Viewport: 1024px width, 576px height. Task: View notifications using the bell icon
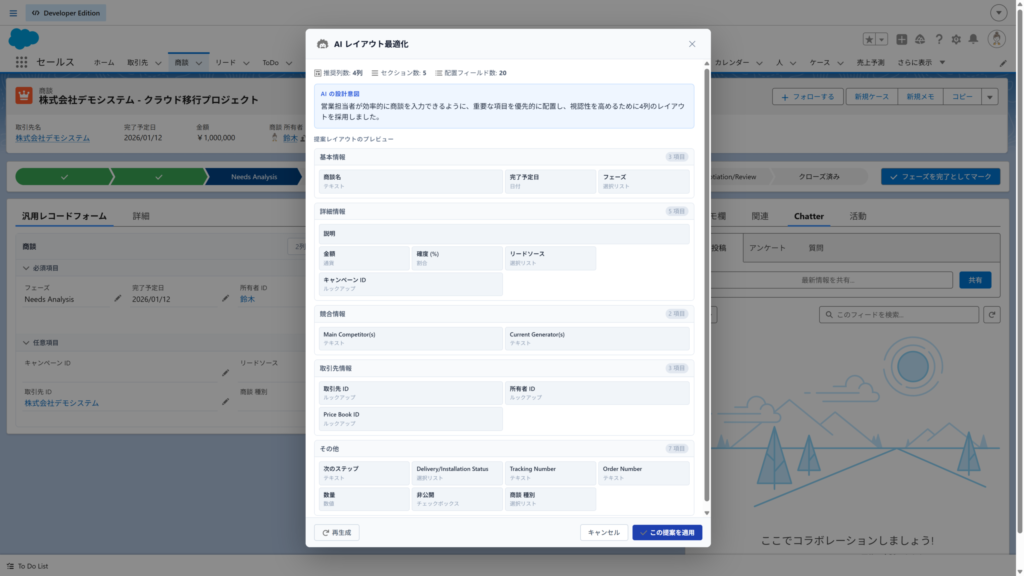(974, 39)
